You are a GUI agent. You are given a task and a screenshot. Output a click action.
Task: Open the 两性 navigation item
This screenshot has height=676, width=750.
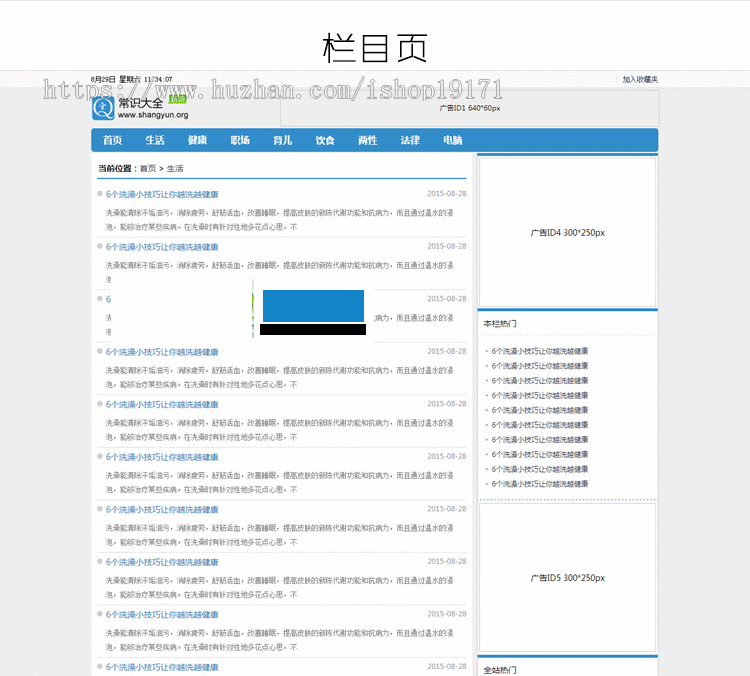pos(367,140)
